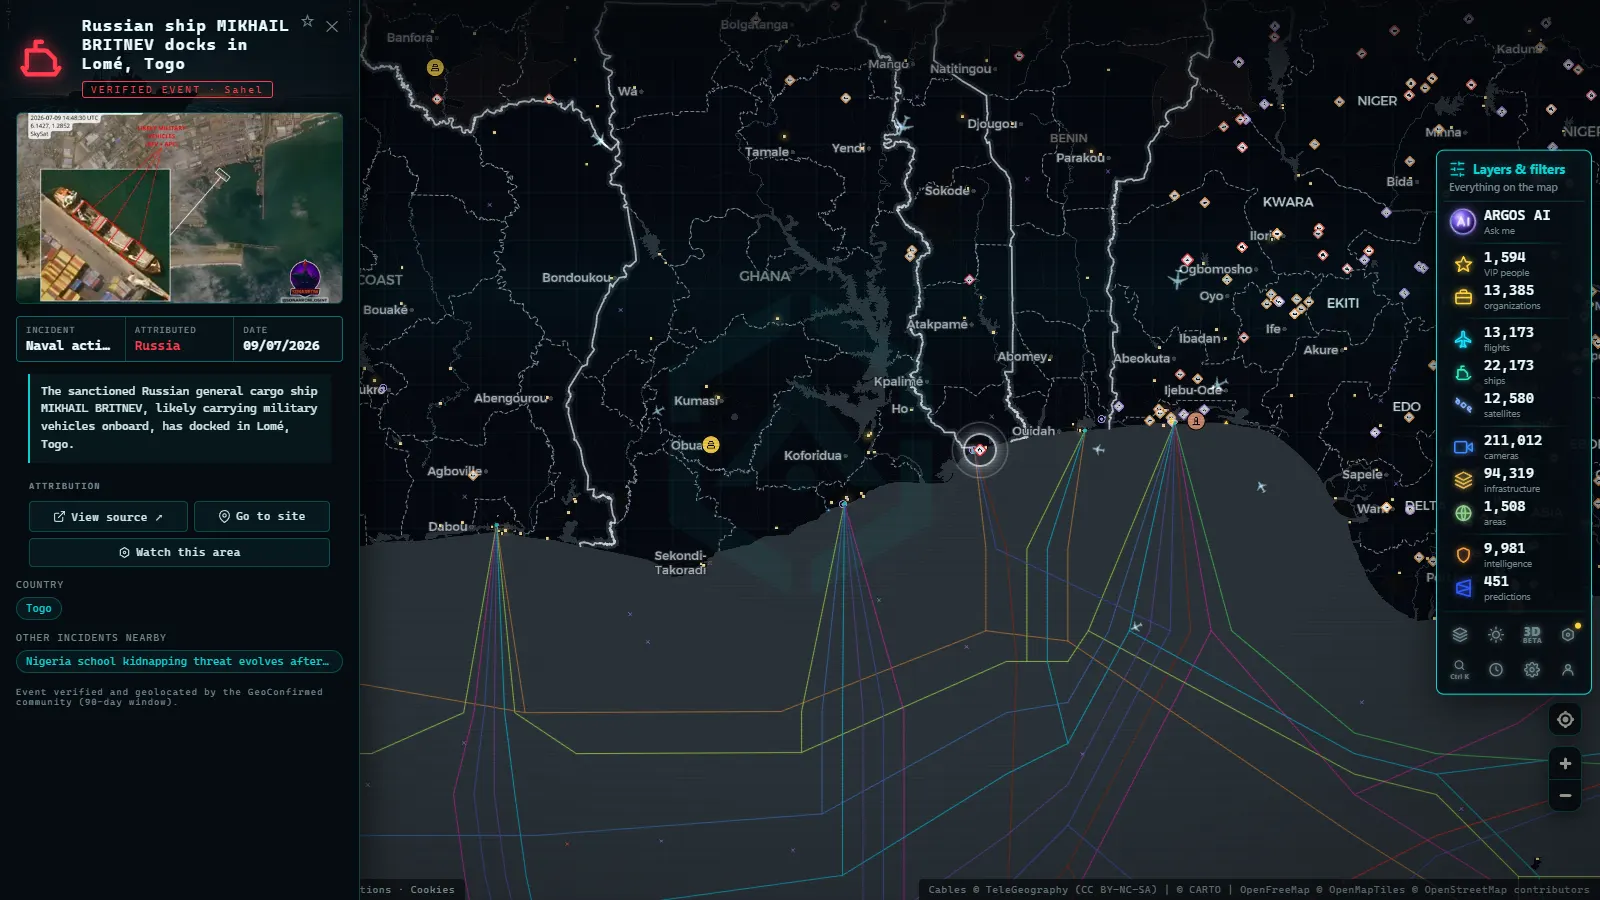The image size is (1600, 900).
Task: Zoom in the map with plus button
Action: click(1565, 763)
